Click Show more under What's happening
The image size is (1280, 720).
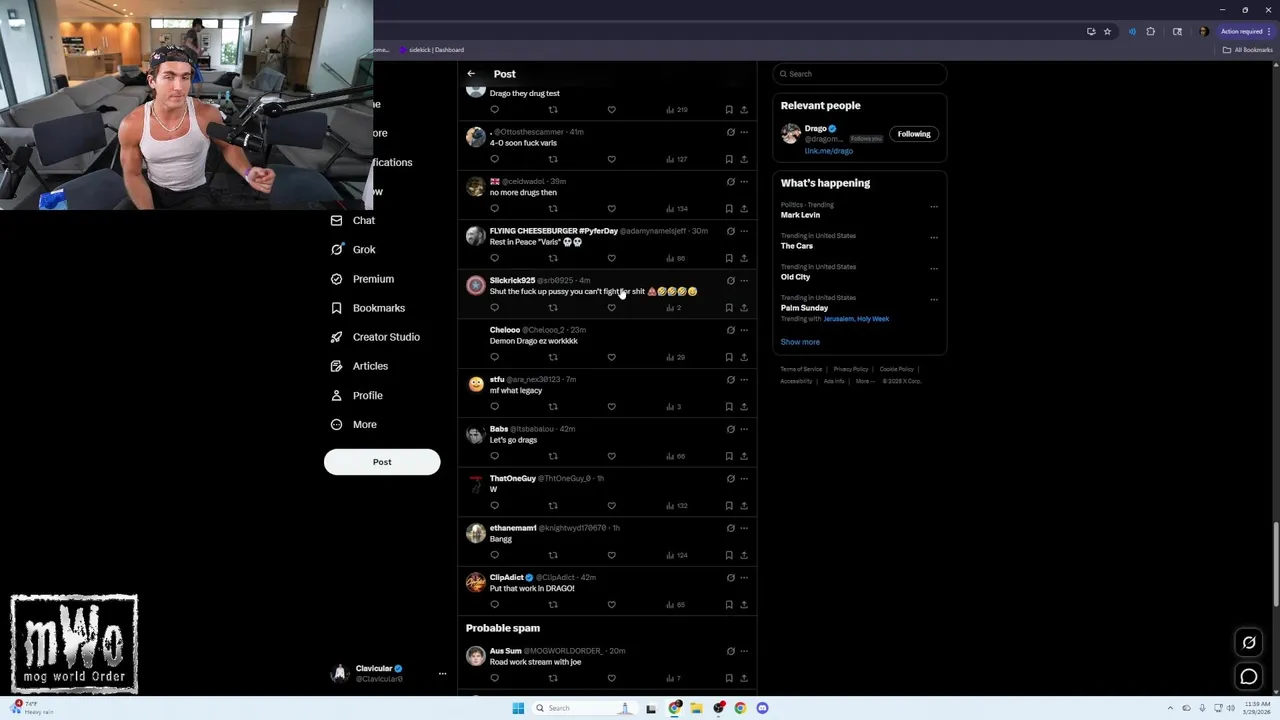click(x=800, y=342)
